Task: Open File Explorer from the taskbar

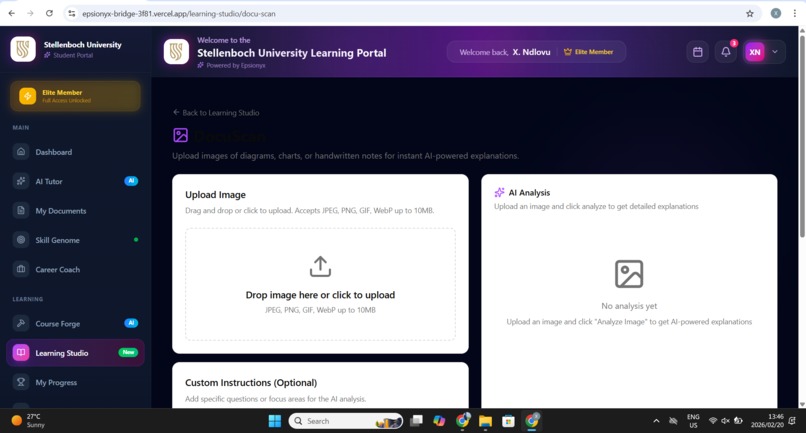Action: click(x=485, y=421)
